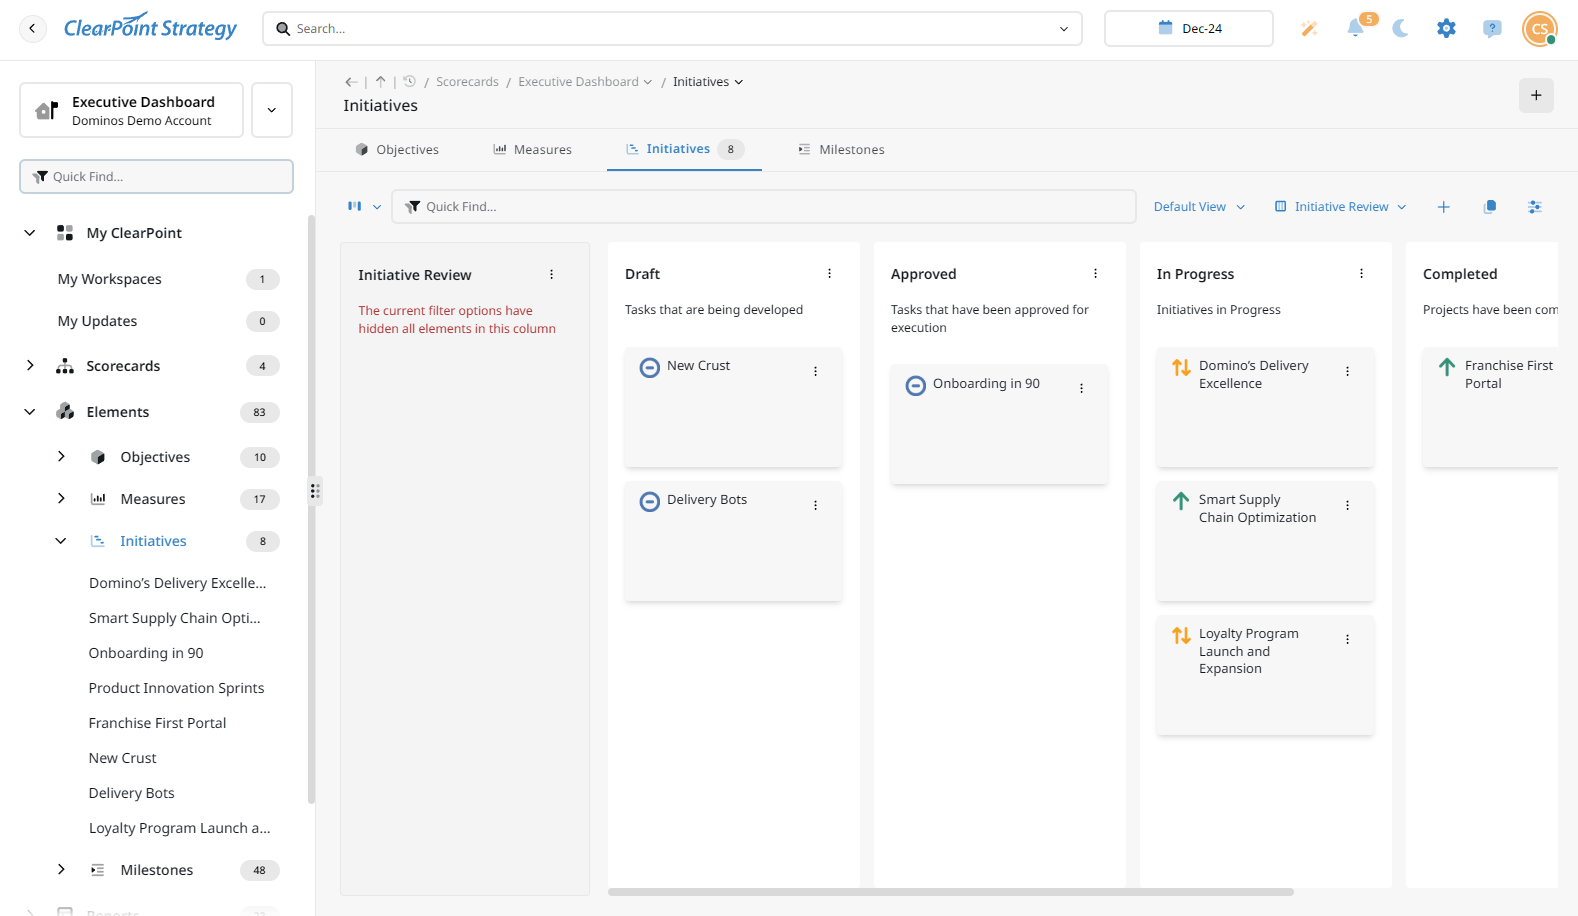Screen dimensions: 1578x916
Task: Click the sidebar Quick Find field
Action: click(156, 177)
